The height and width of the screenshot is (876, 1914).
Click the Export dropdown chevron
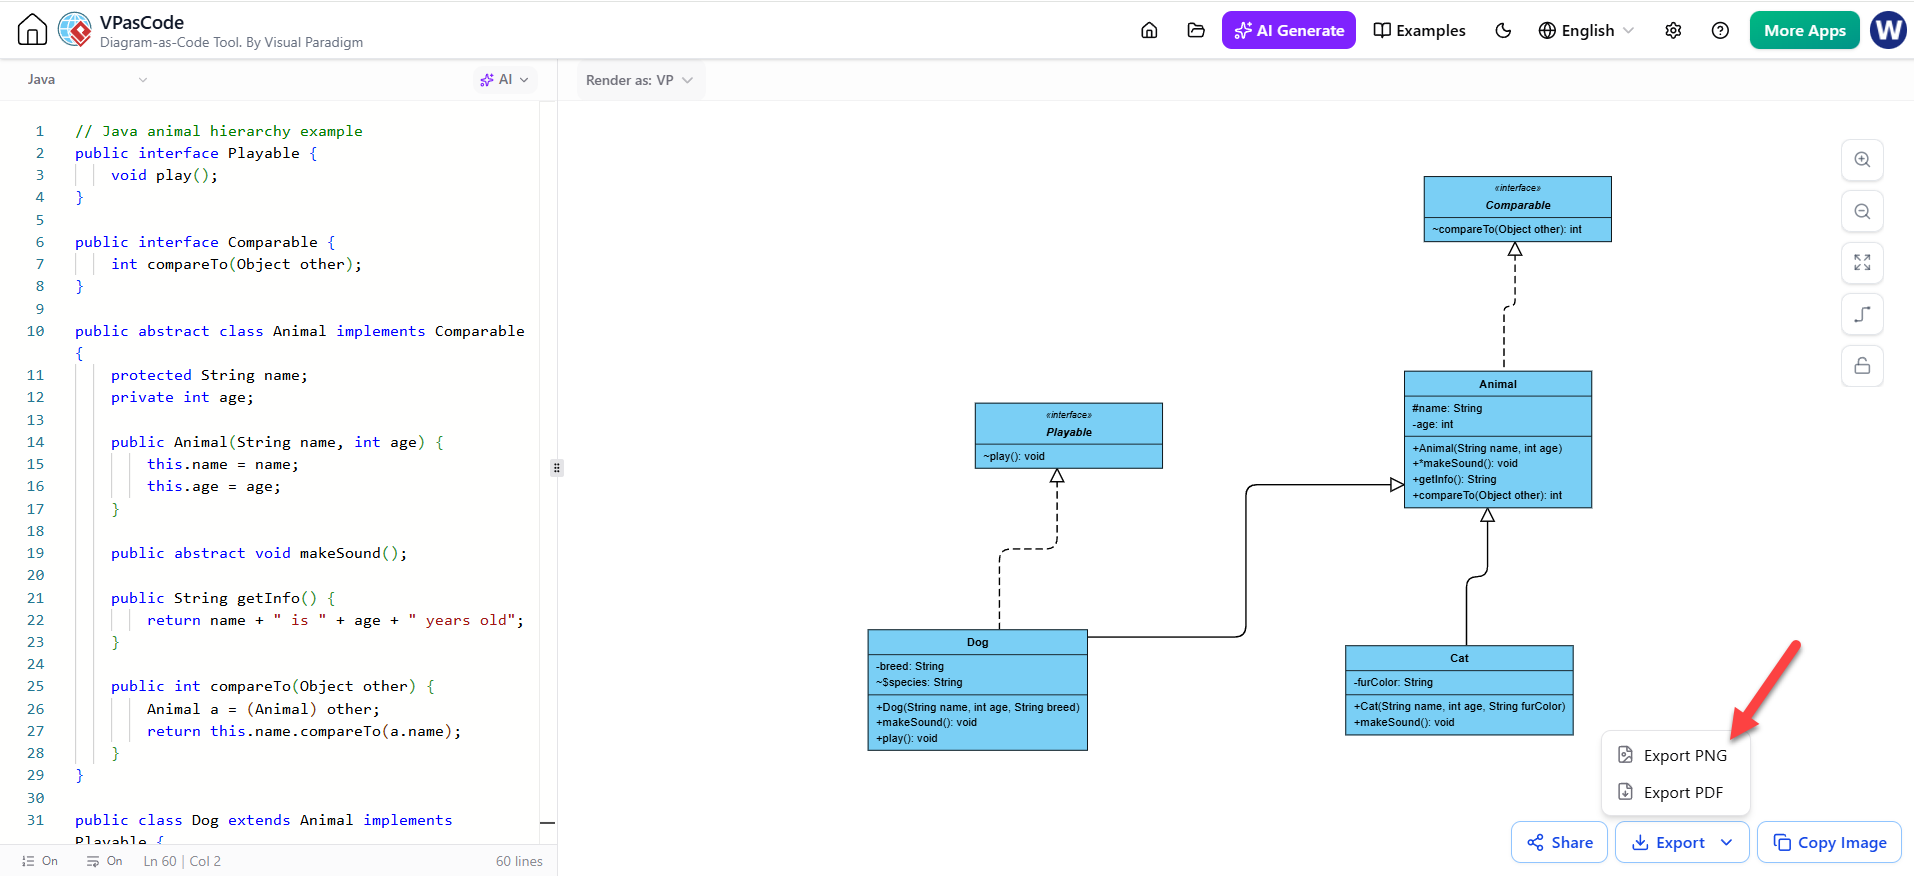[1727, 842]
